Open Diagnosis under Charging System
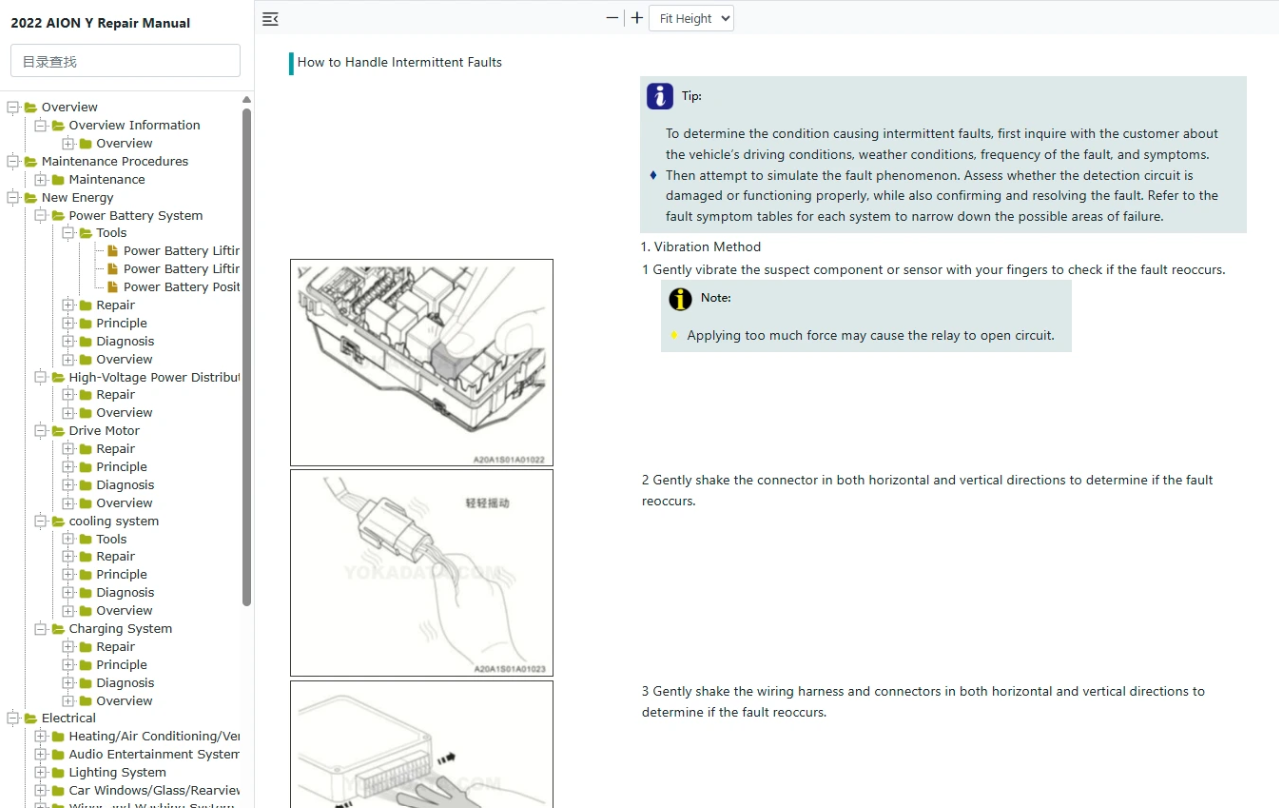1279x808 pixels. click(125, 683)
